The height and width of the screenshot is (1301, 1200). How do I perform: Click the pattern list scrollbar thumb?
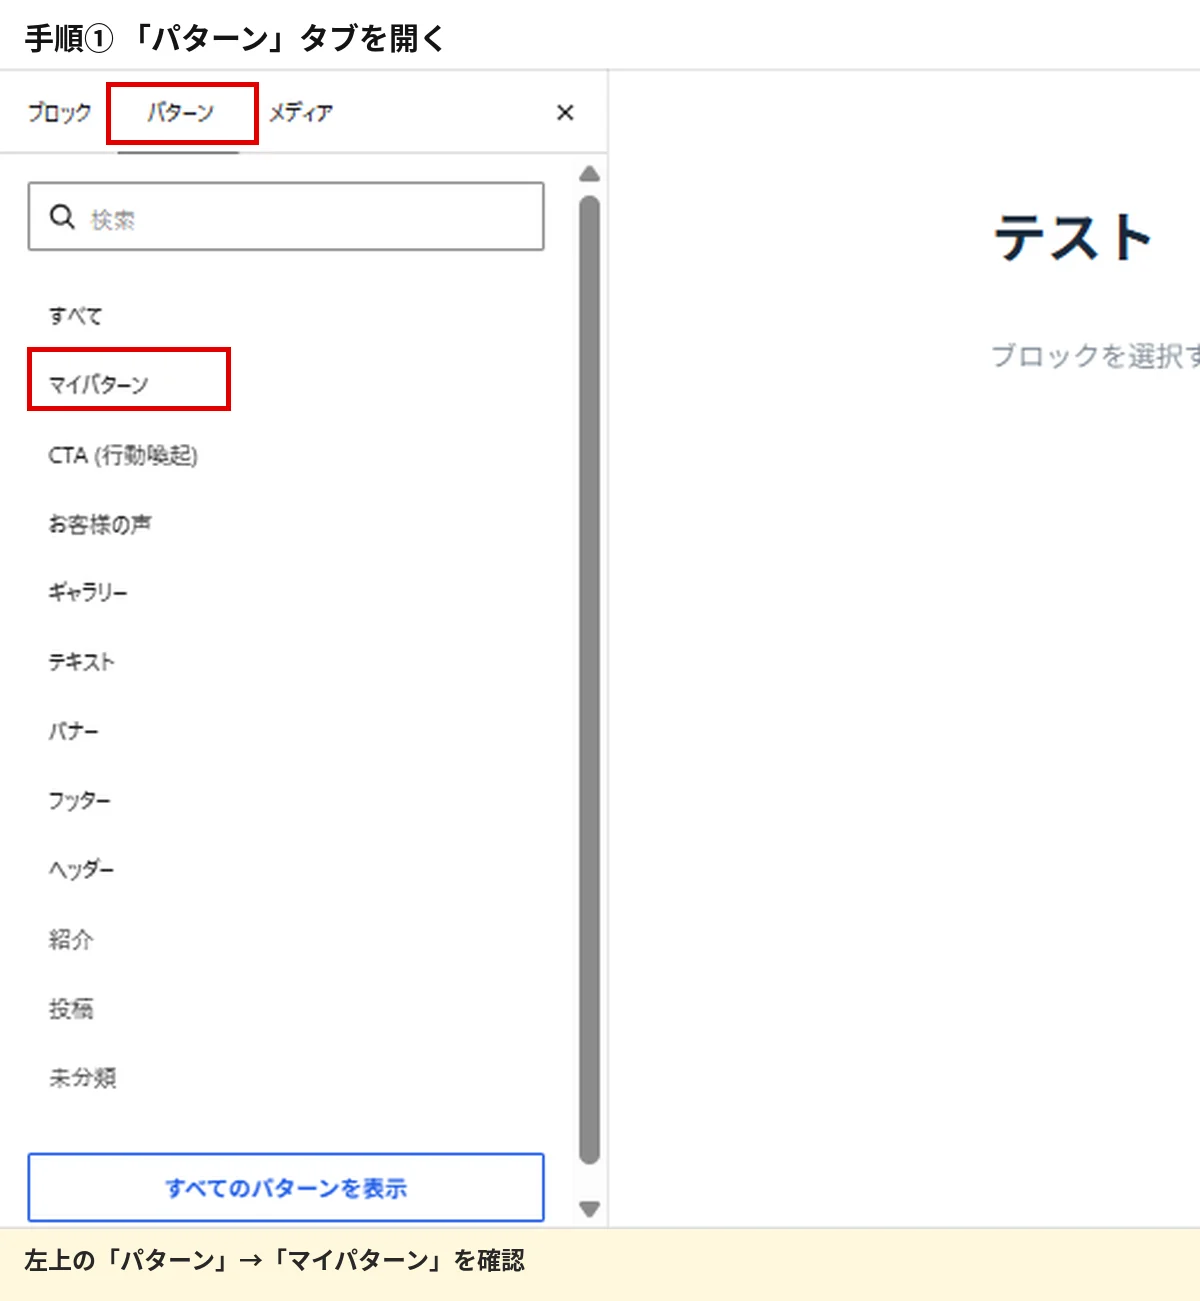pyautogui.click(x=590, y=680)
